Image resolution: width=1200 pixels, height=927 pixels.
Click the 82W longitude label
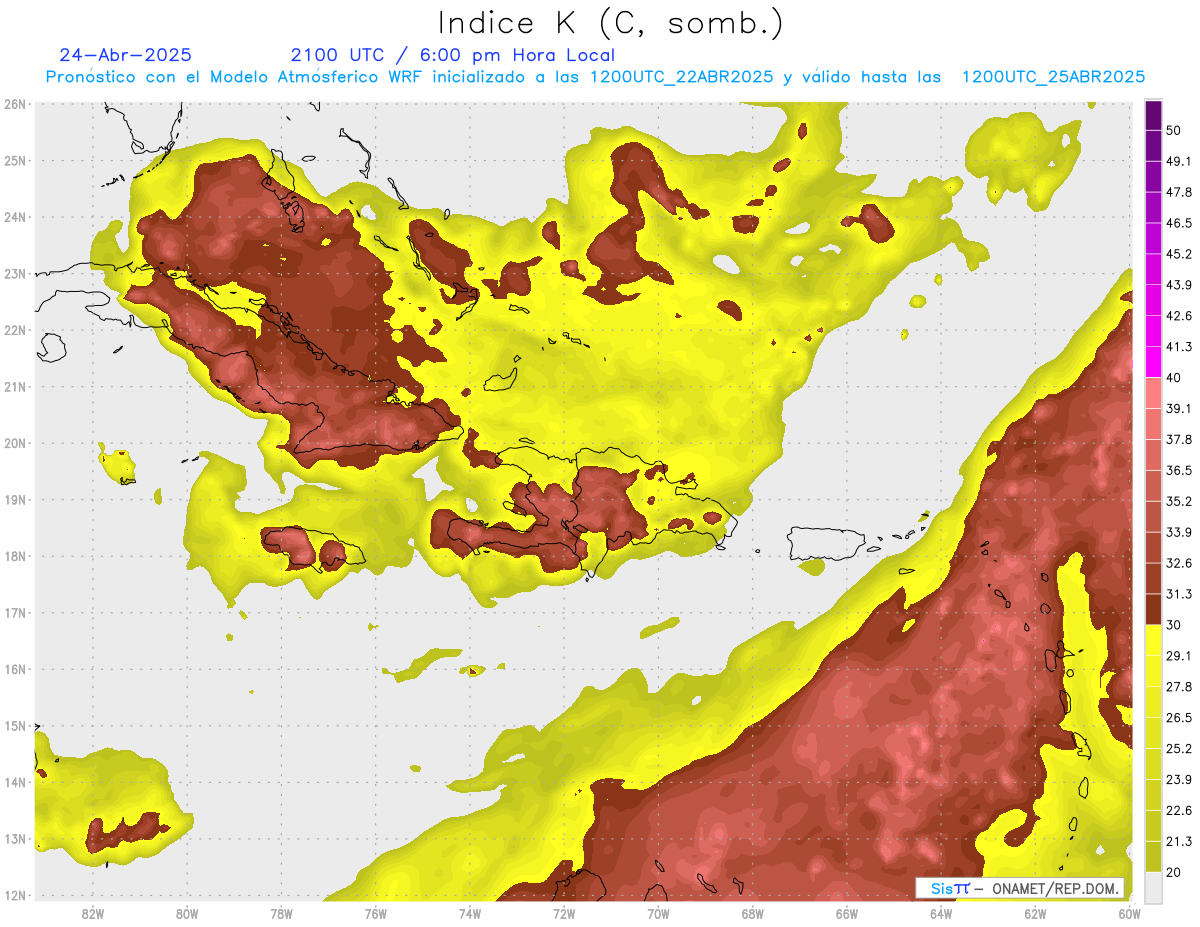point(93,914)
